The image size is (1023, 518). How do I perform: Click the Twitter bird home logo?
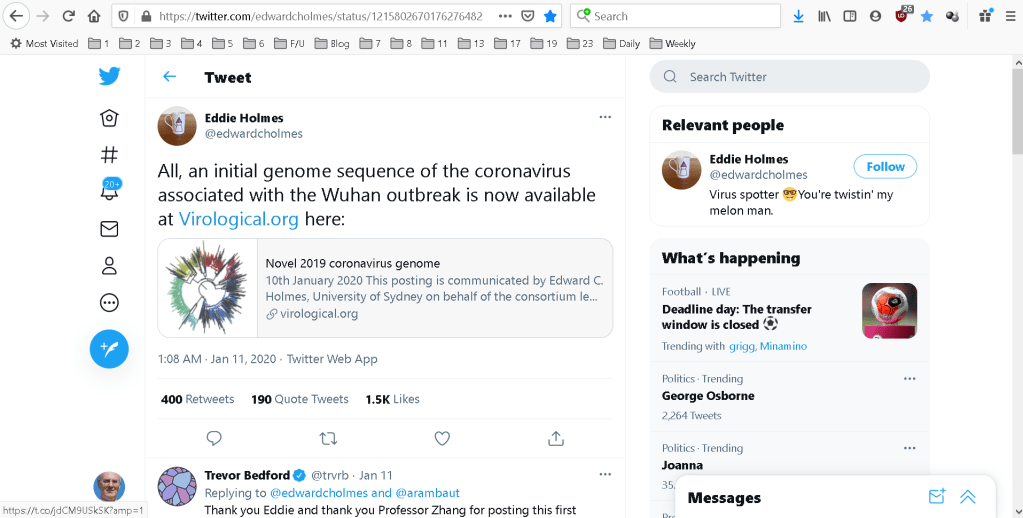click(109, 77)
